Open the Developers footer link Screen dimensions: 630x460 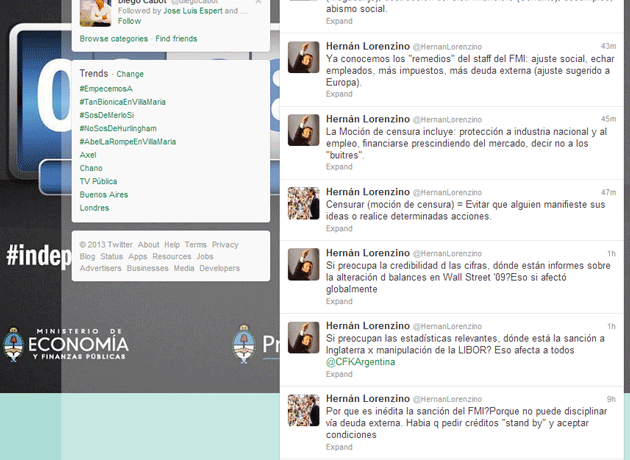[220, 268]
